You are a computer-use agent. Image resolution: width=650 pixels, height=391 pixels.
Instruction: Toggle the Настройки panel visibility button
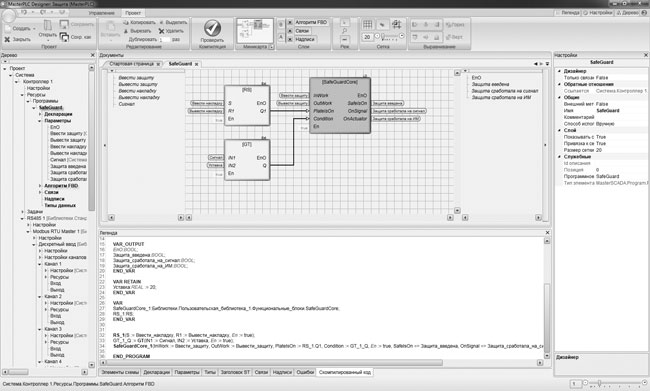click(597, 13)
